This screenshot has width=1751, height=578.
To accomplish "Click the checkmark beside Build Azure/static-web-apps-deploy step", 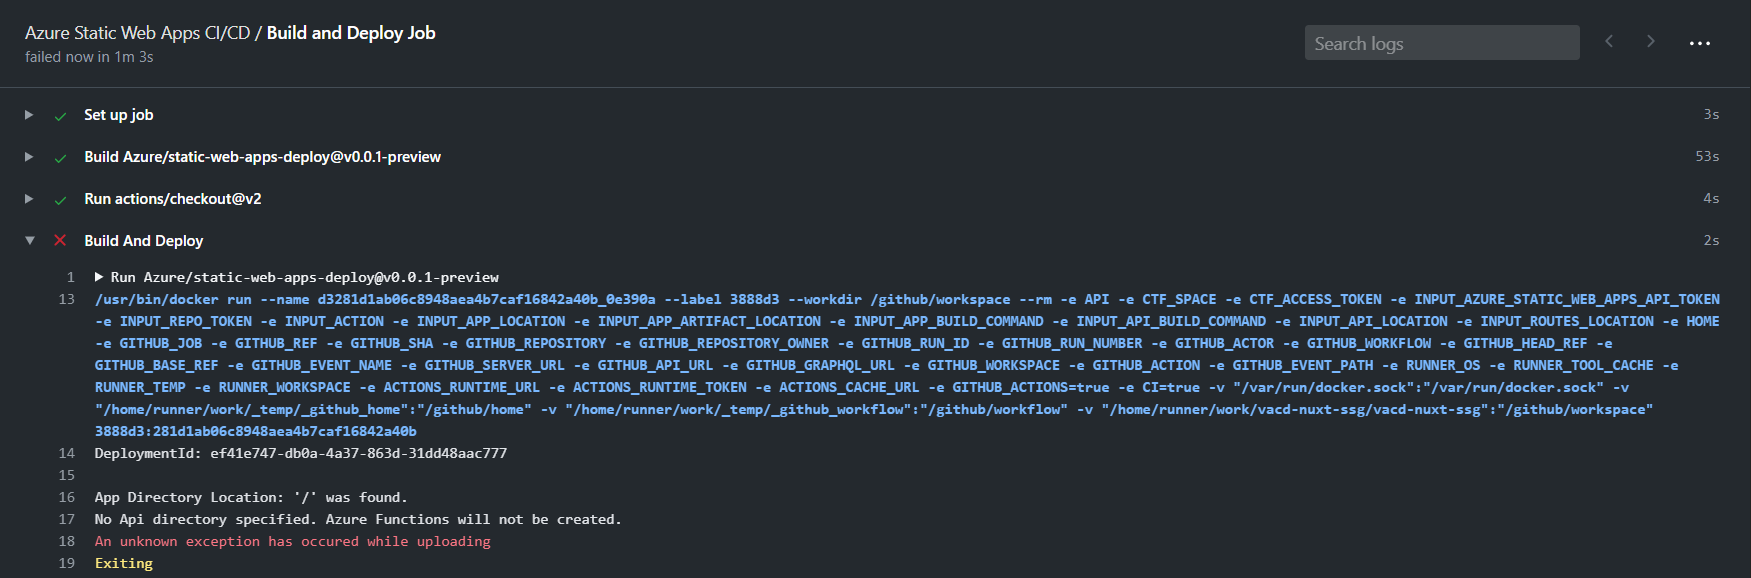I will point(60,156).
